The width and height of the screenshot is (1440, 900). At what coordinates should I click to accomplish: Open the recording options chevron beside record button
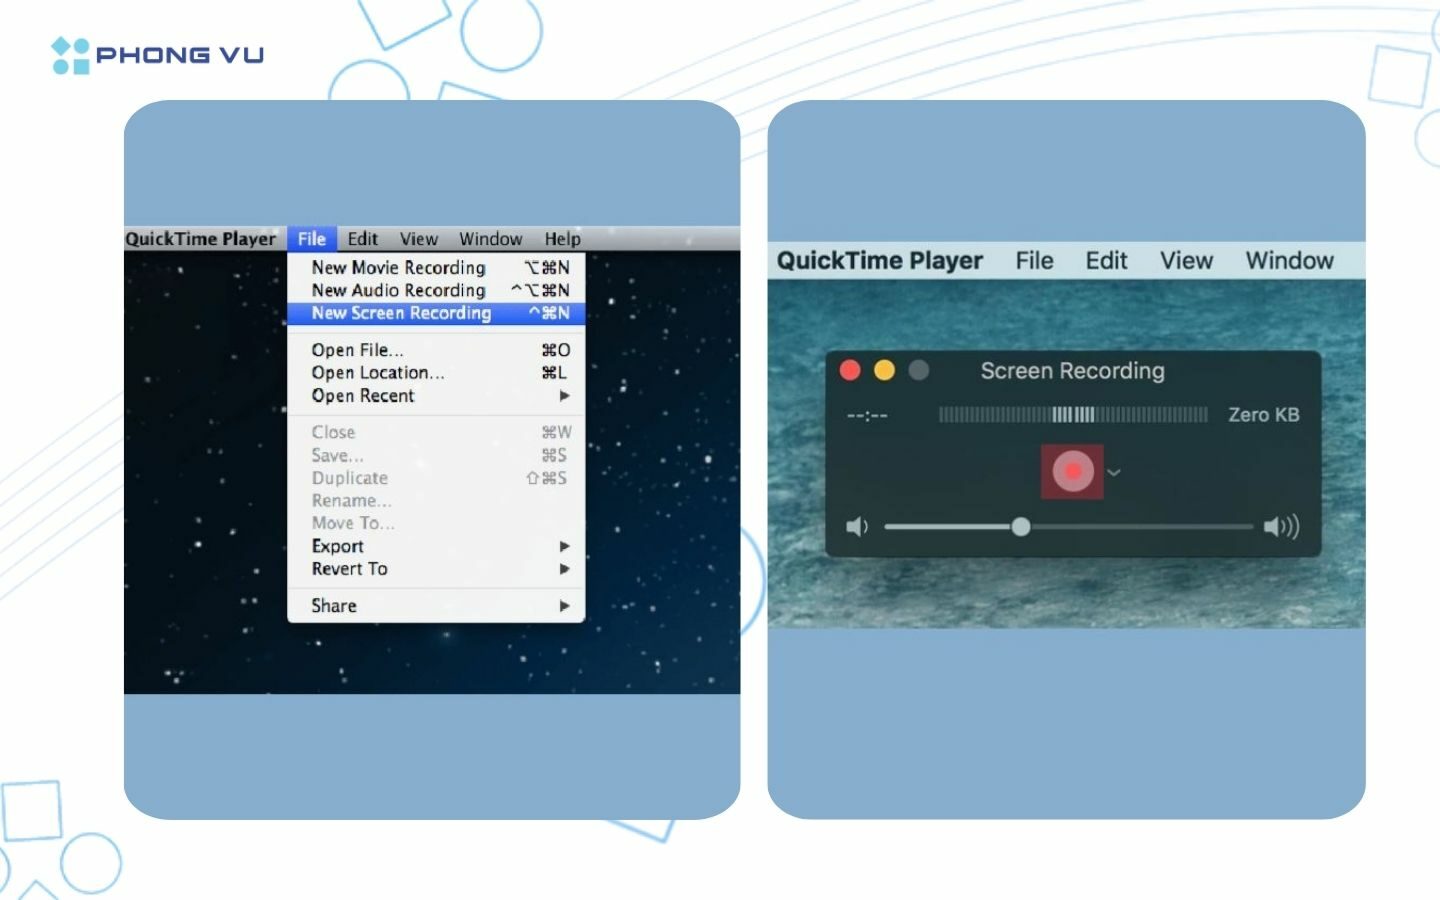pyautogui.click(x=1114, y=473)
